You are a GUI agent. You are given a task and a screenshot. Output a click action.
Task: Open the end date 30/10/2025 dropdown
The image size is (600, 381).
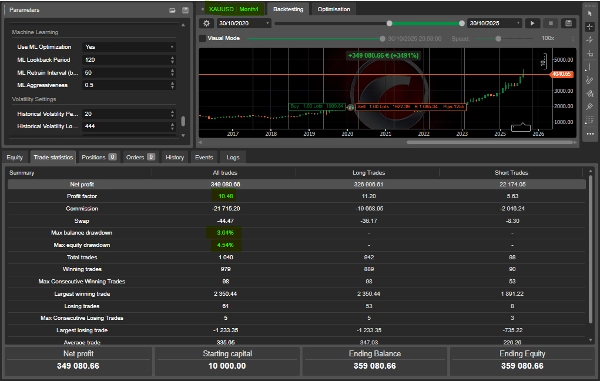(x=494, y=23)
